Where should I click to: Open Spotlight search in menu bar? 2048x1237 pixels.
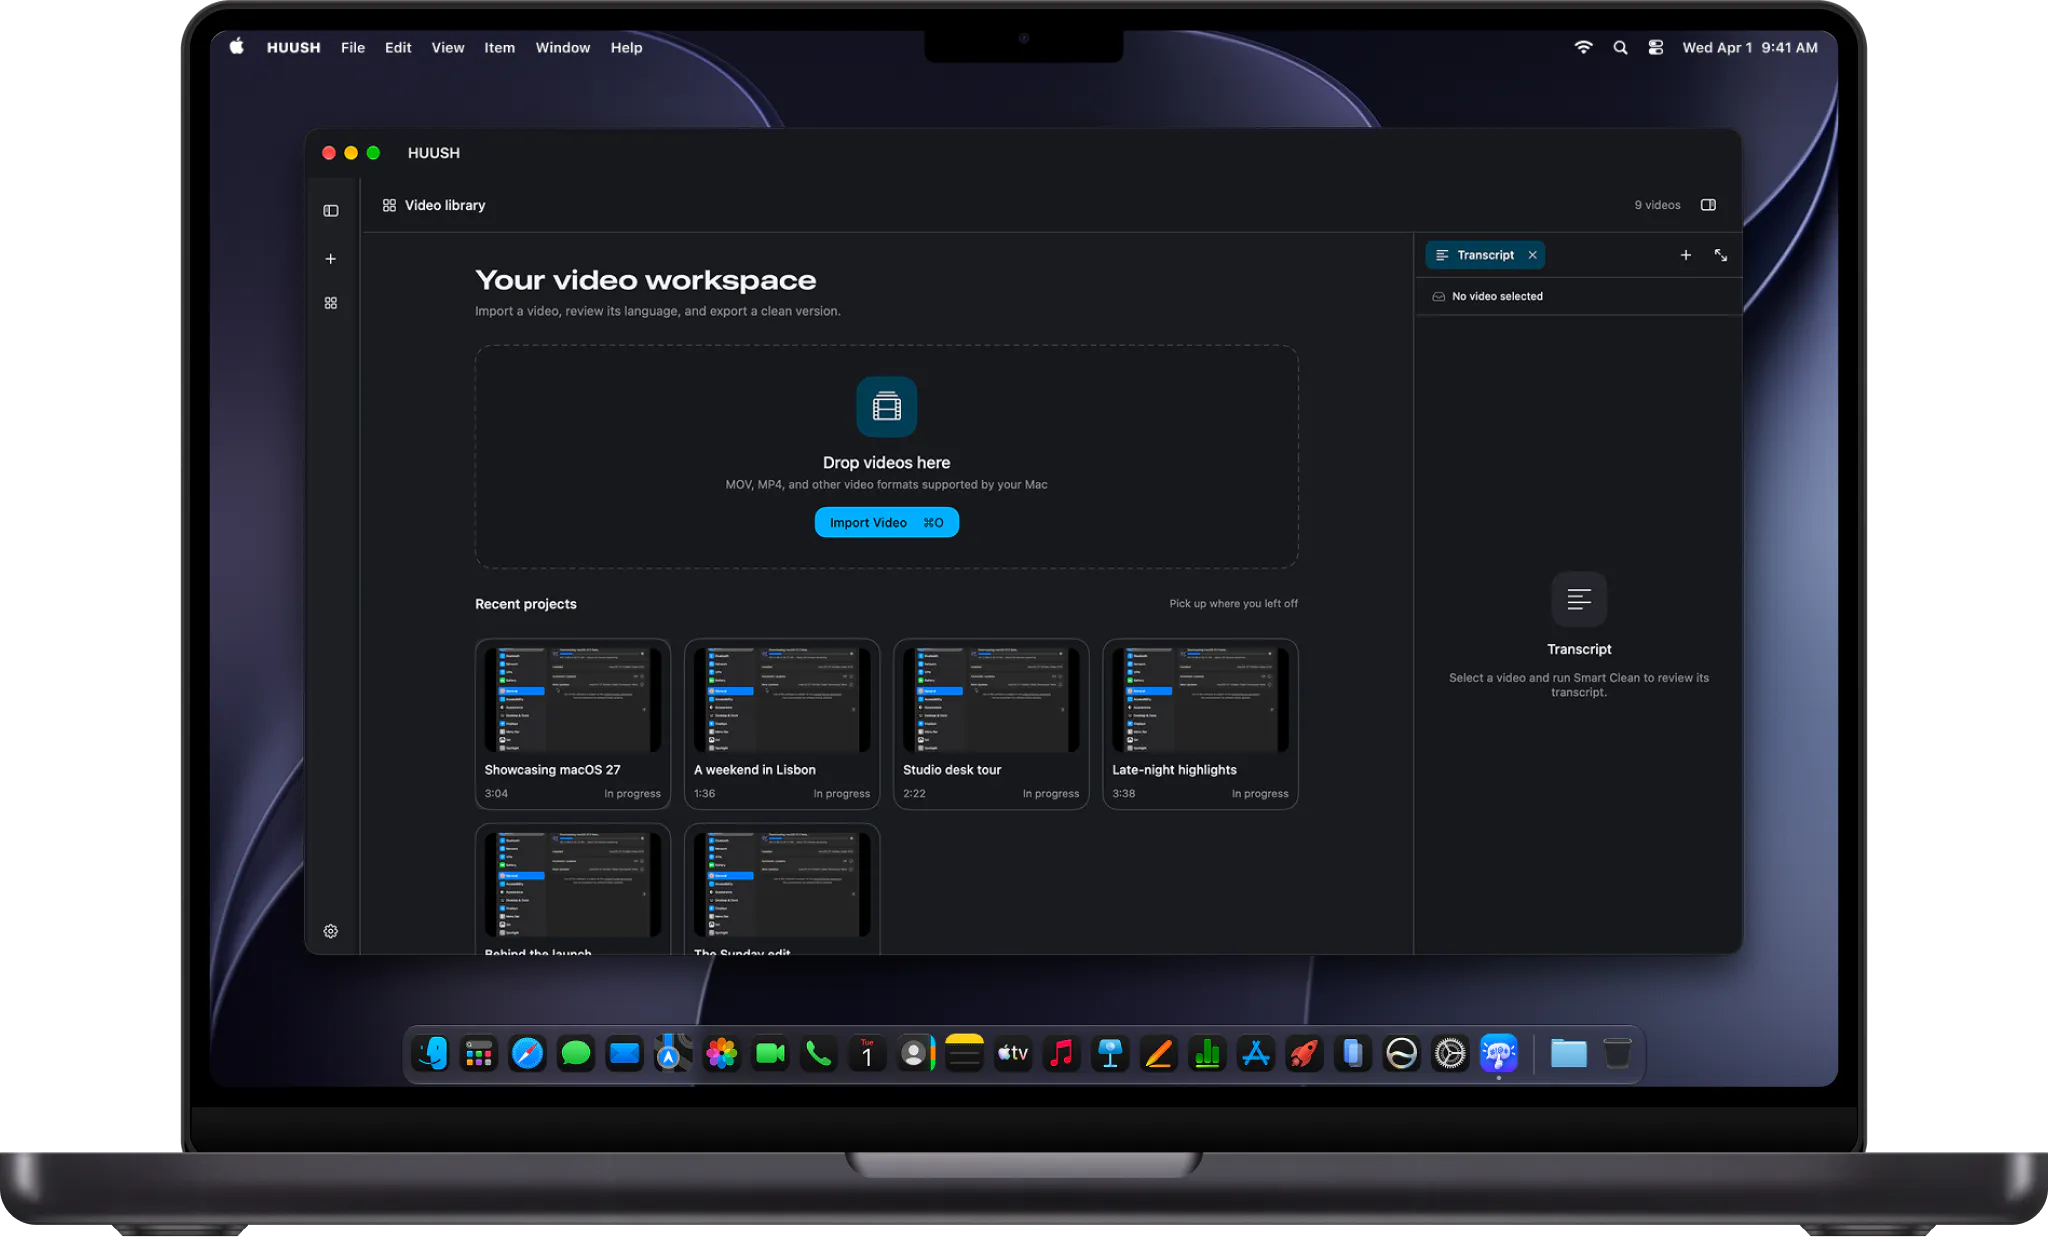1620,48
